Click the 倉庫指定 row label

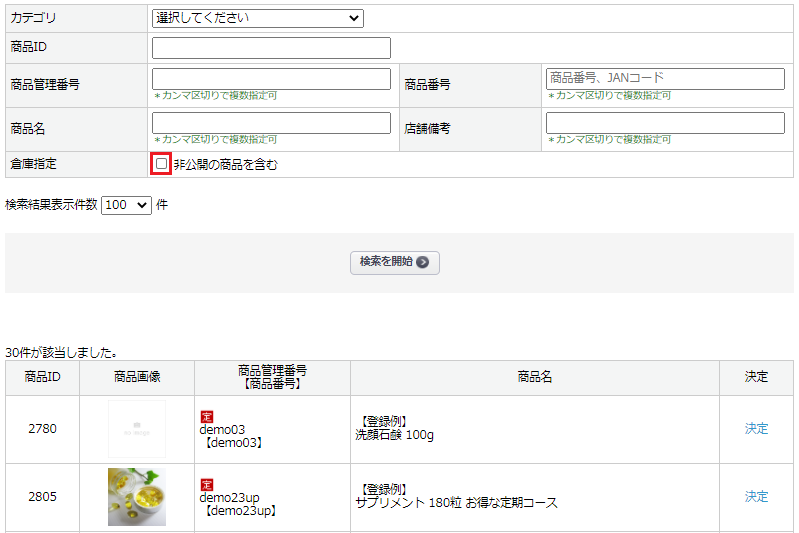tap(33, 164)
